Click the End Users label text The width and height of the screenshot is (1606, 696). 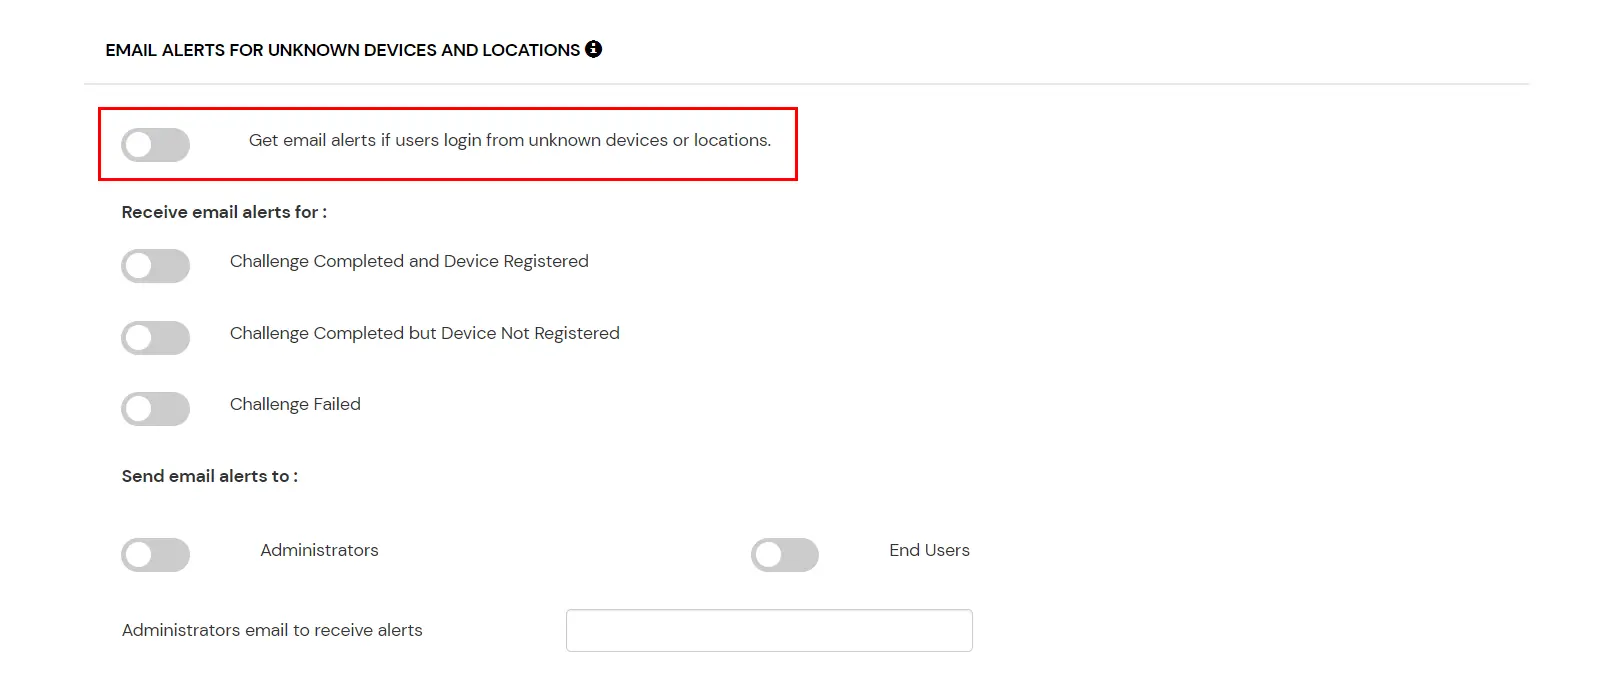click(x=929, y=550)
